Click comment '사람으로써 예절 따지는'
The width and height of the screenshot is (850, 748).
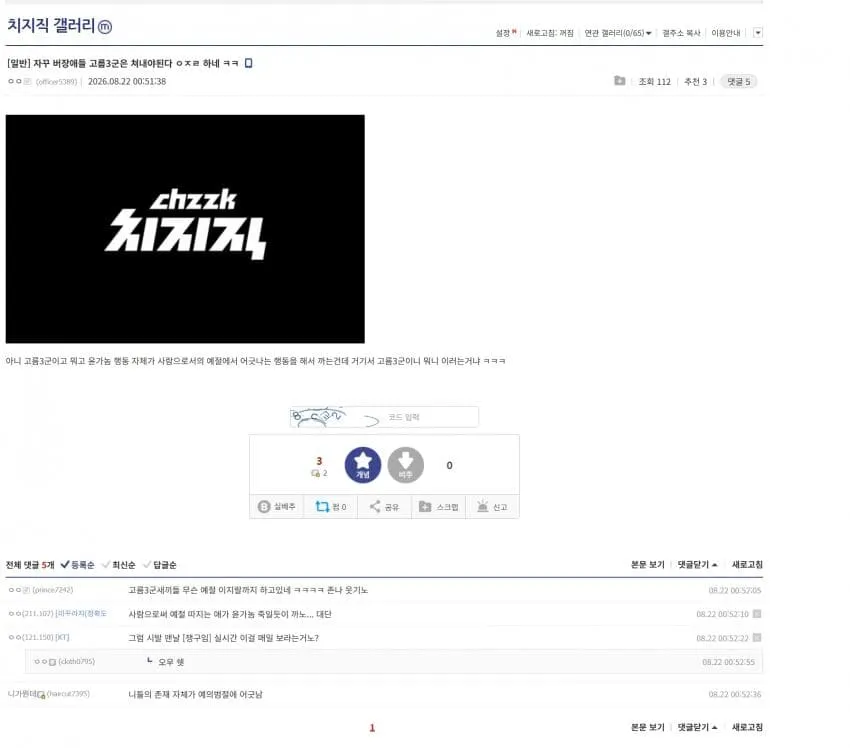[230, 614]
